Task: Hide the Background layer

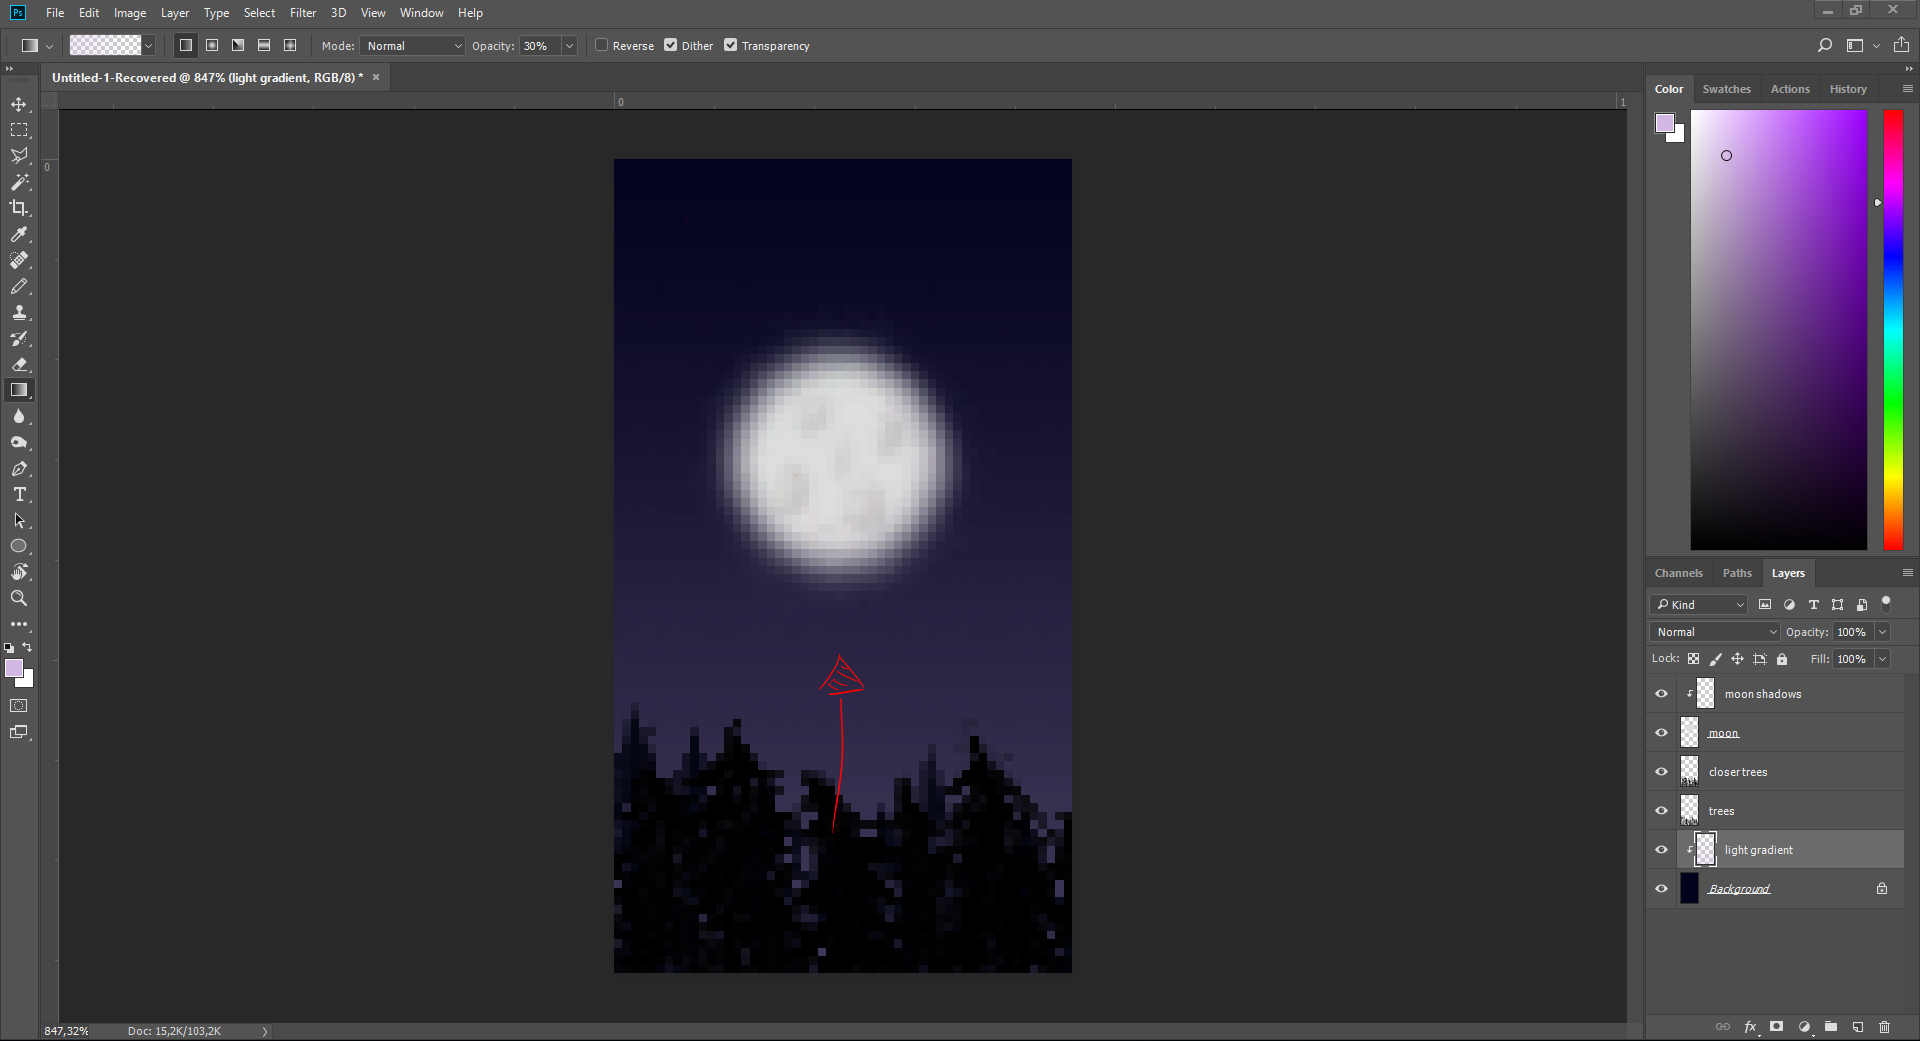Action: tap(1662, 889)
